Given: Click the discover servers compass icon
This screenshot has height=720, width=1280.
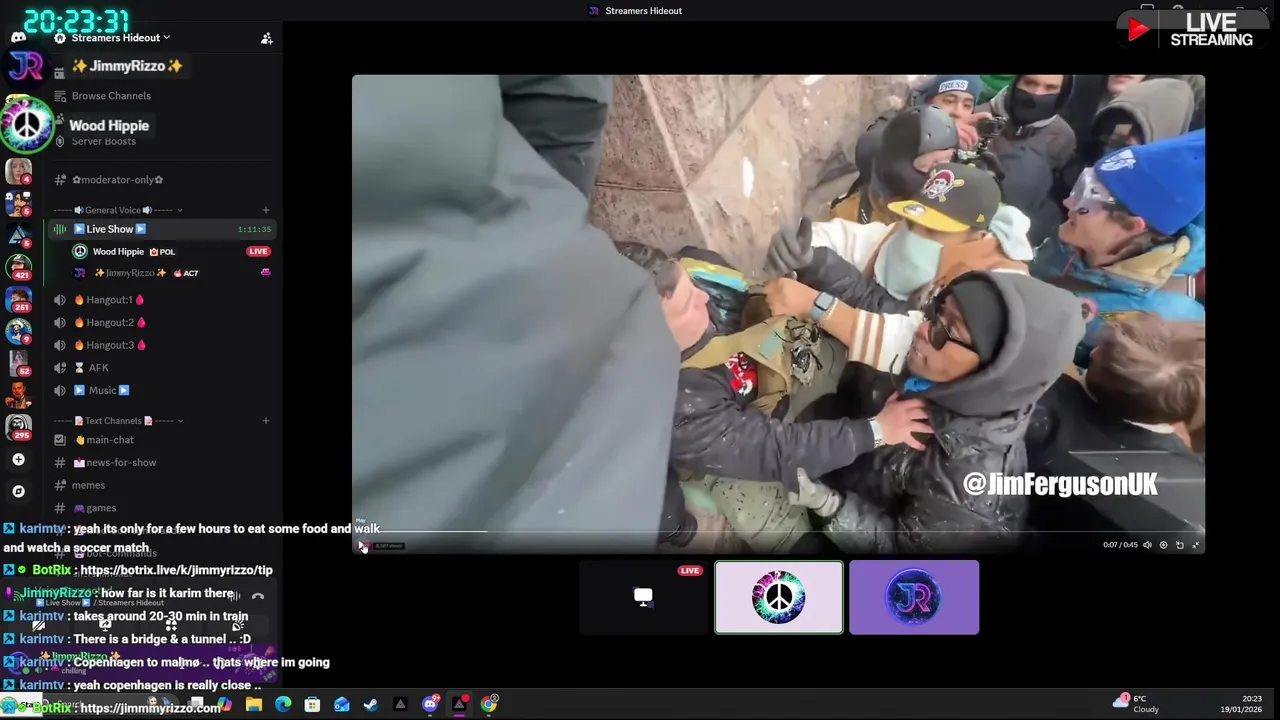Looking at the screenshot, I should (x=18, y=491).
